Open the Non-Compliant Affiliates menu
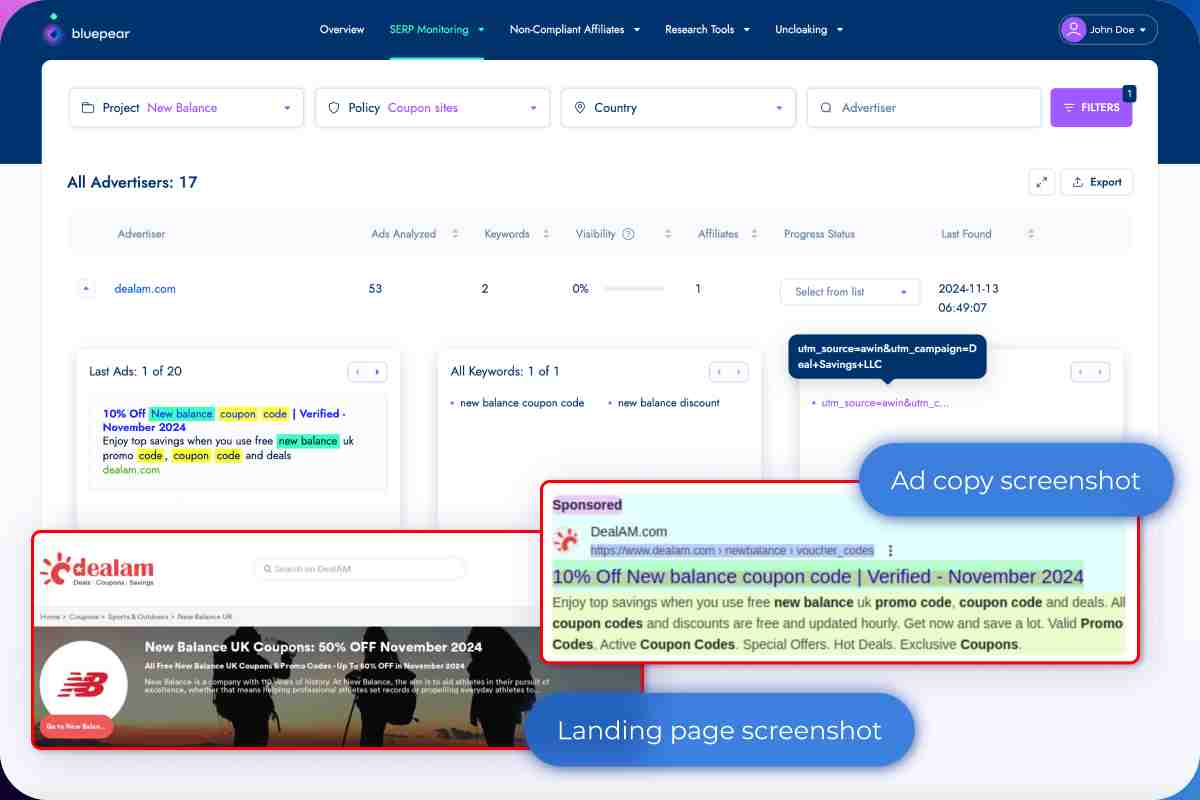The width and height of the screenshot is (1200, 800). pos(575,29)
